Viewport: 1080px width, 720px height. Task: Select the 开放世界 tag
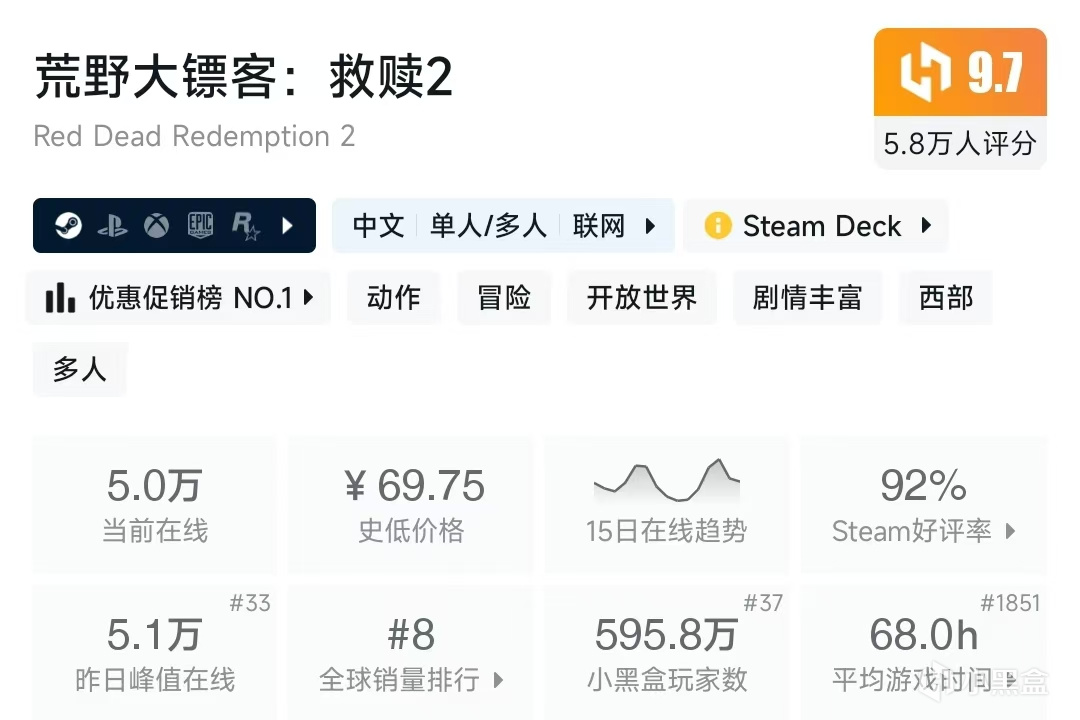[x=641, y=298]
